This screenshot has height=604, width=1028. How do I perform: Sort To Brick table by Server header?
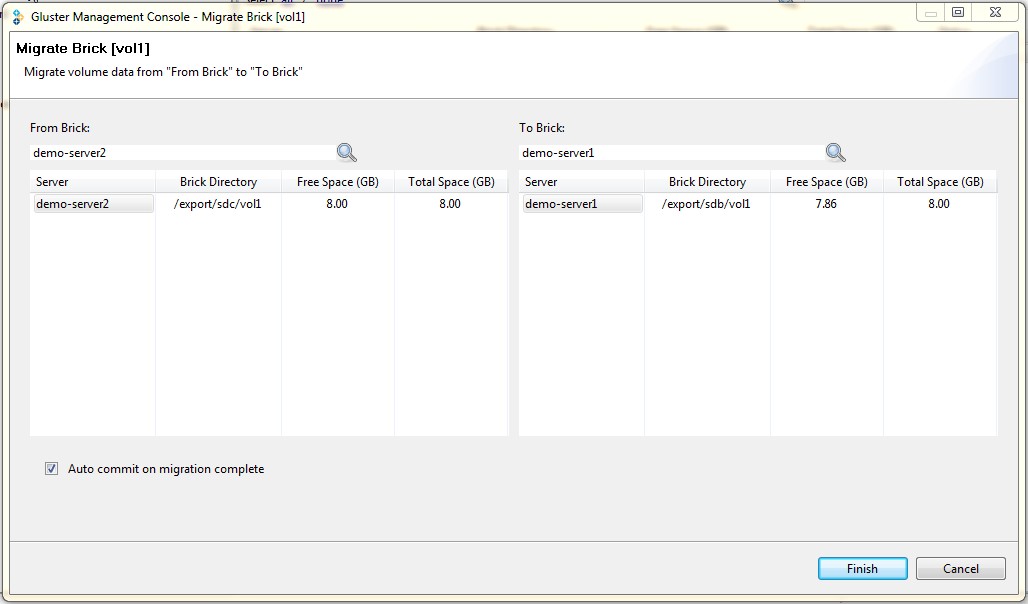581,182
